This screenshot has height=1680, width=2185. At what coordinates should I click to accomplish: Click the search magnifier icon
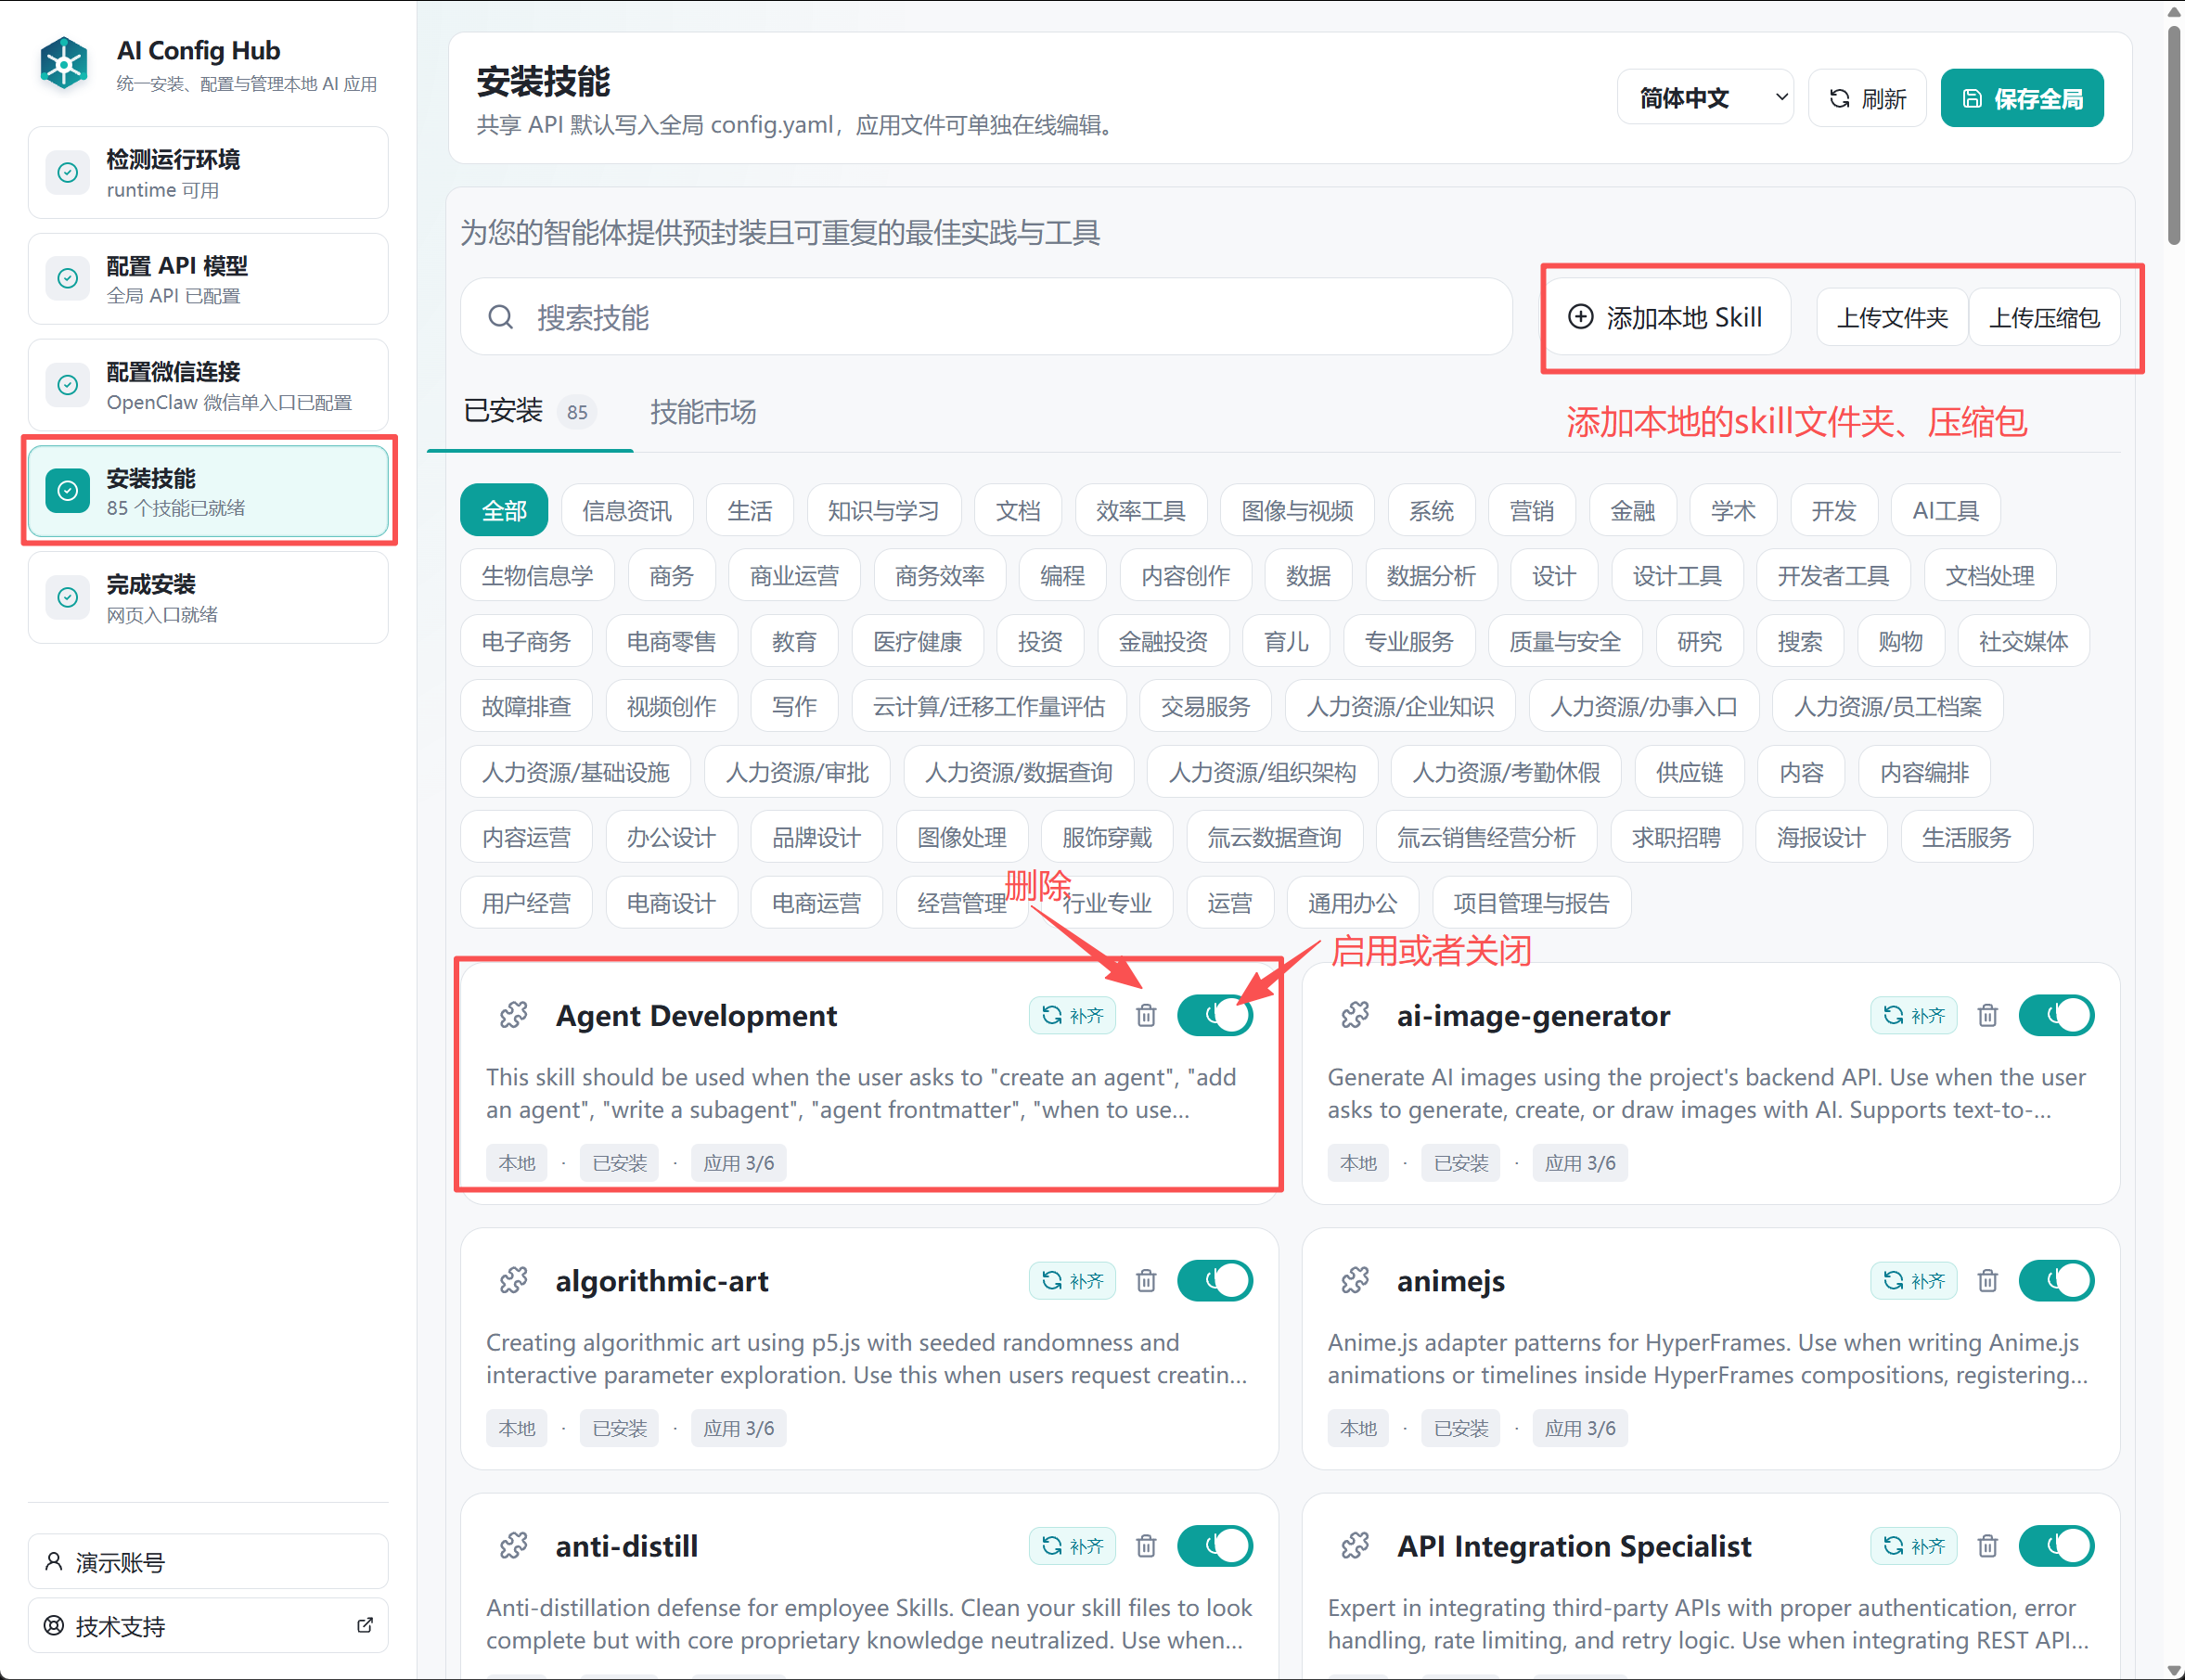pyautogui.click(x=500, y=318)
